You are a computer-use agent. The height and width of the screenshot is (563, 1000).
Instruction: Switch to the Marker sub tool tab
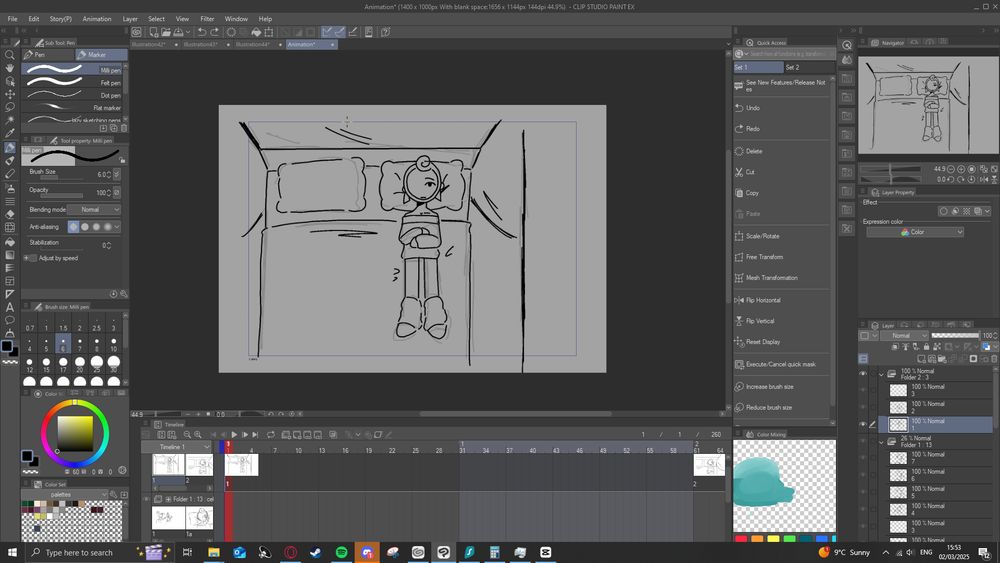[101, 55]
